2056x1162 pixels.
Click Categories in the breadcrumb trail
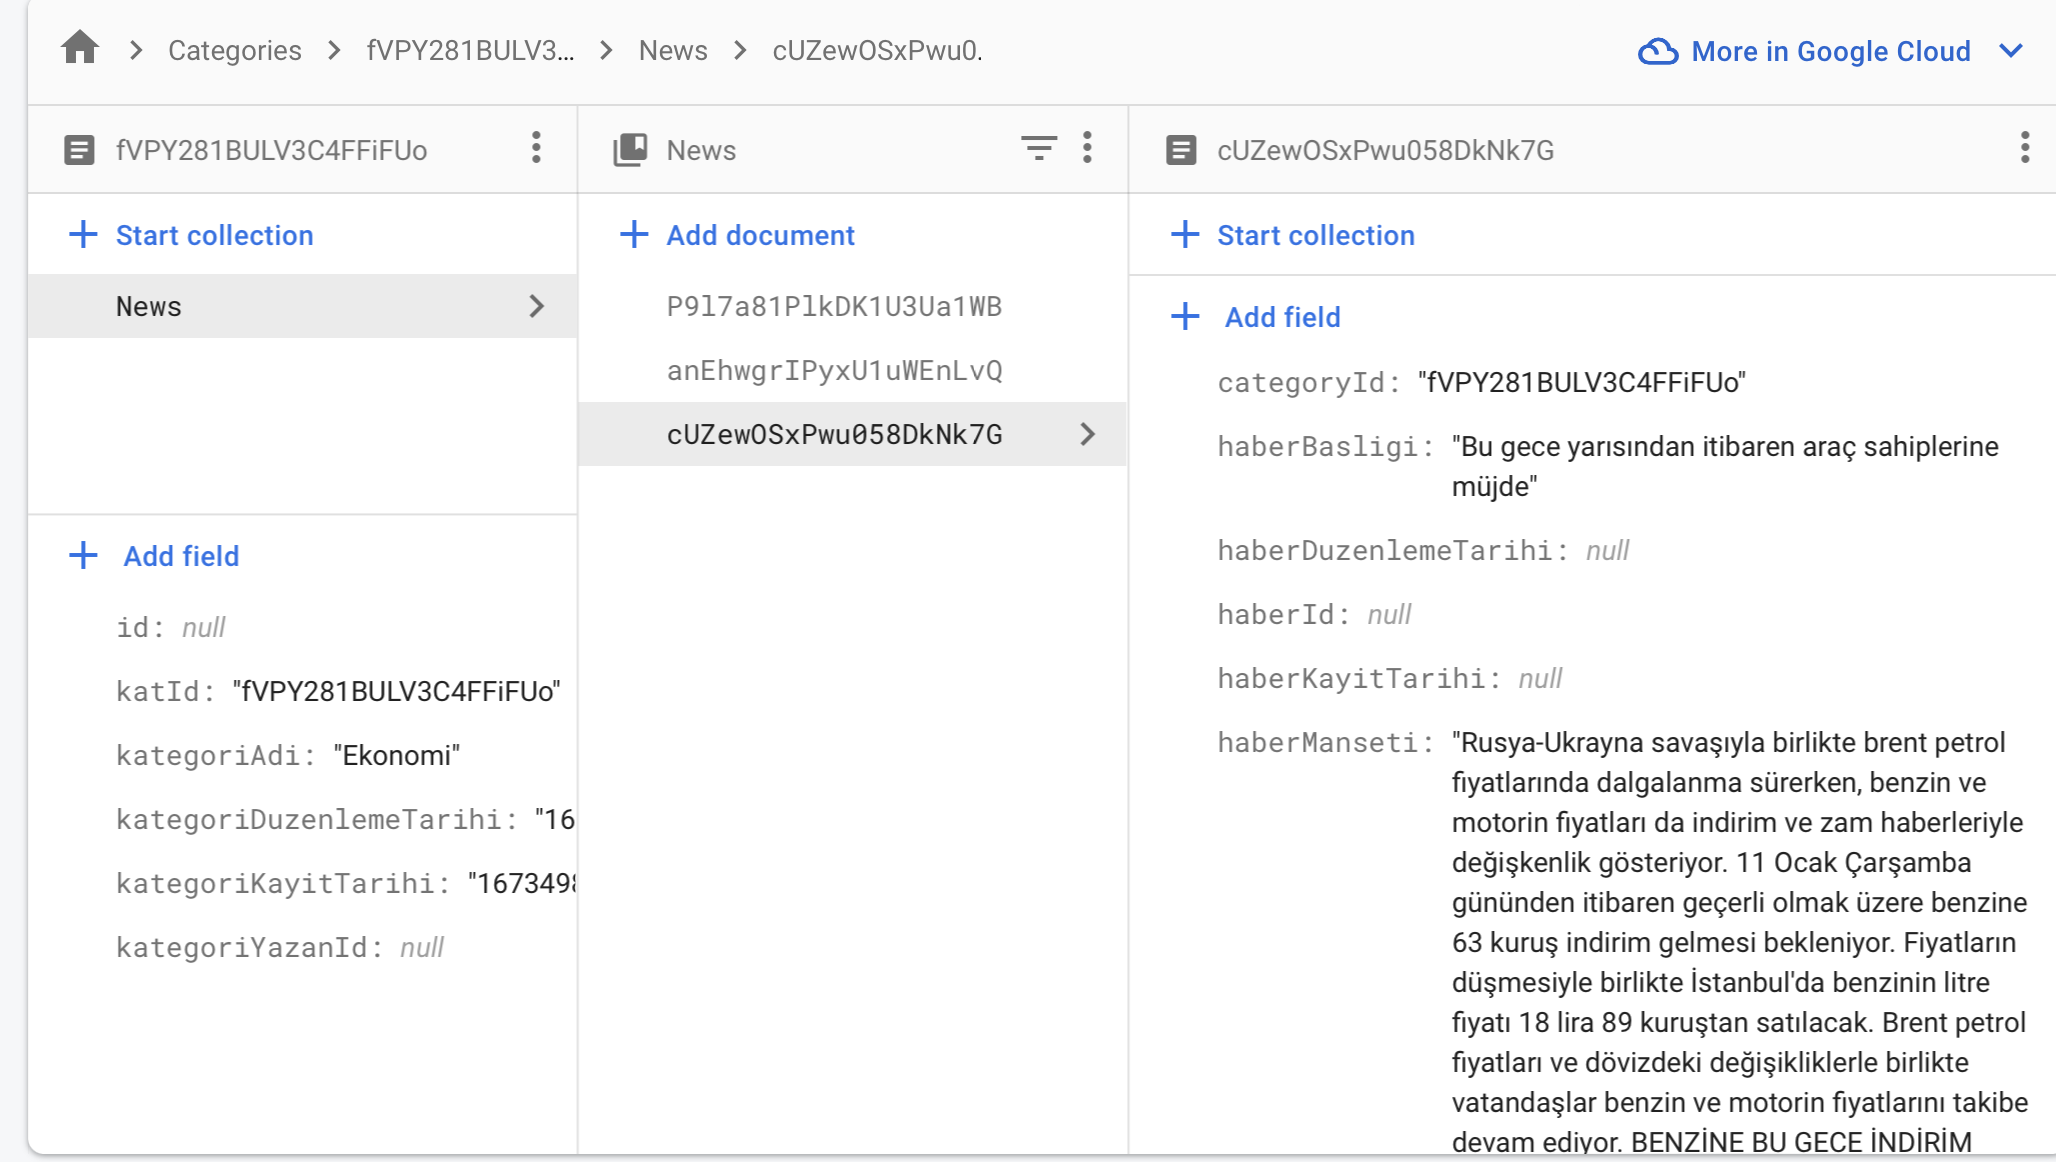tap(234, 50)
